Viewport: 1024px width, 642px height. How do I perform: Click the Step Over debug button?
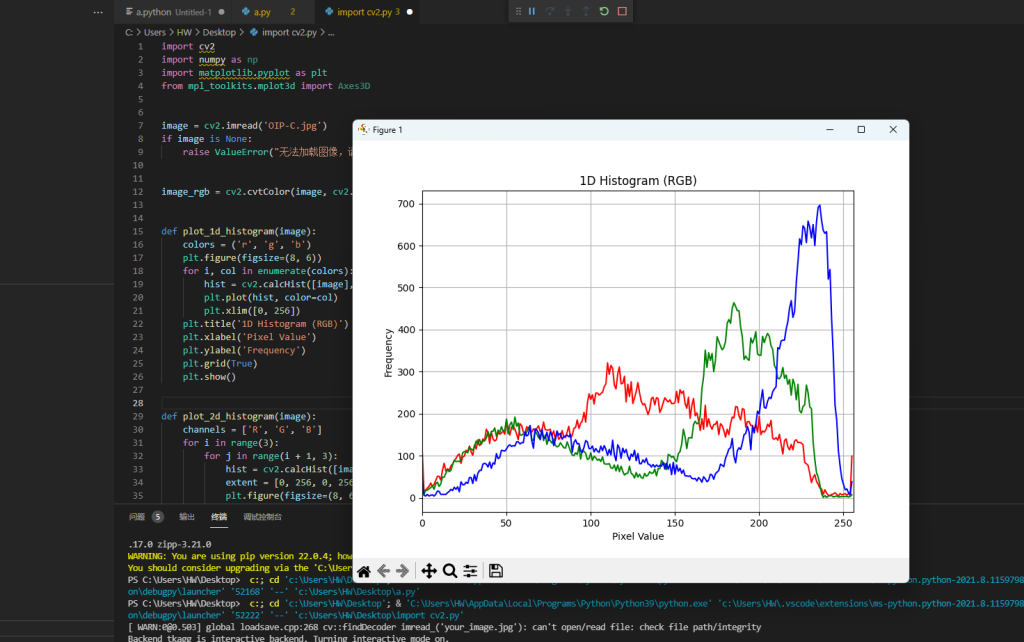[550, 11]
